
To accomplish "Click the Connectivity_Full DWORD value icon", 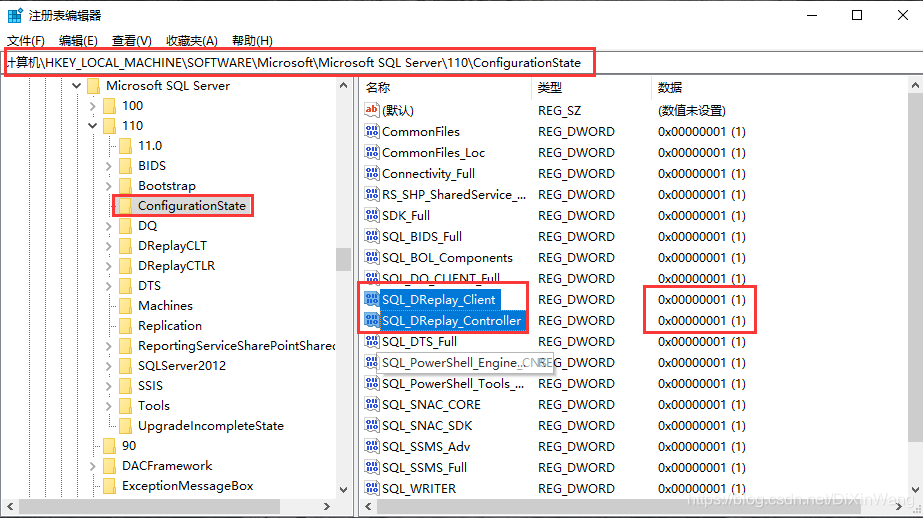I will click(371, 174).
